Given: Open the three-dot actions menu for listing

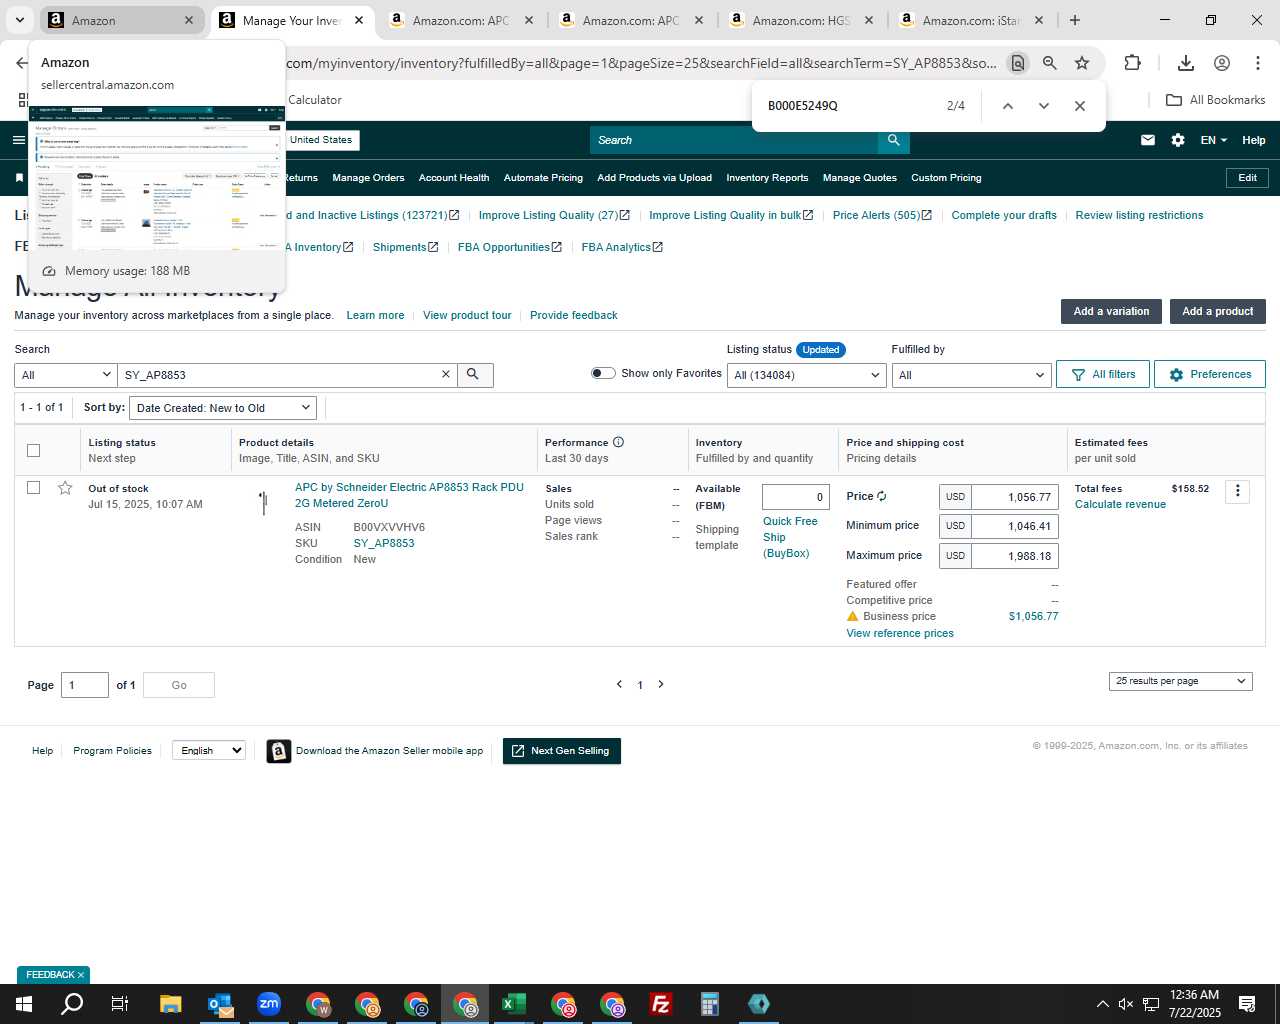Looking at the screenshot, I should coord(1237,491).
